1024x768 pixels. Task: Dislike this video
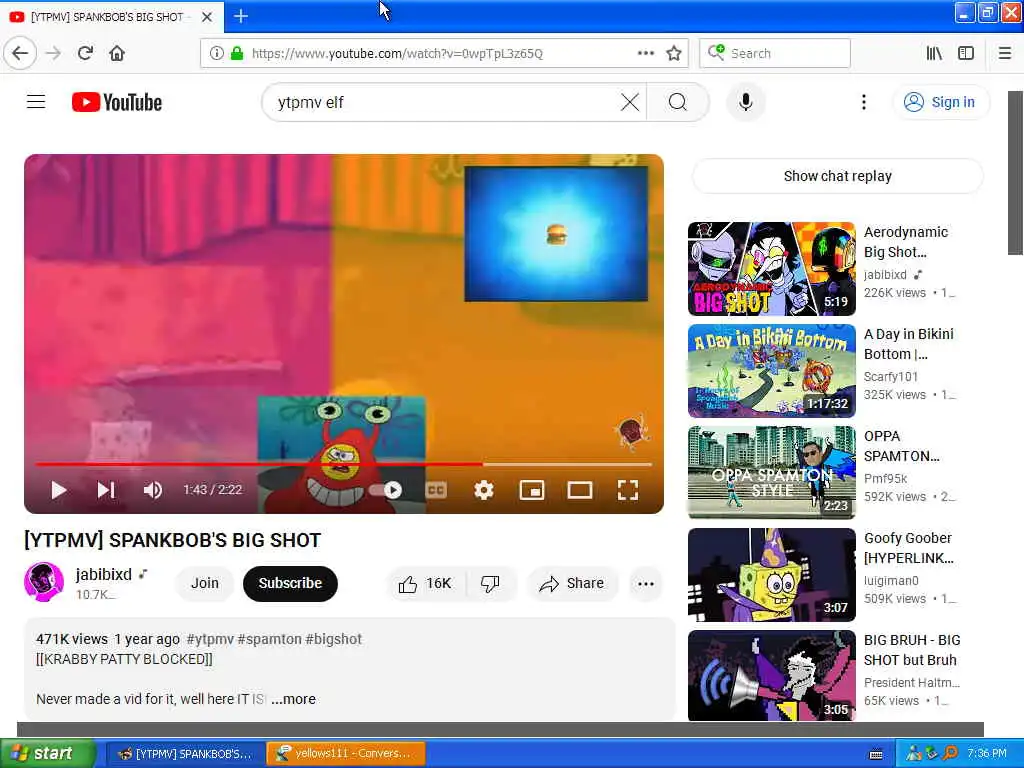(490, 583)
